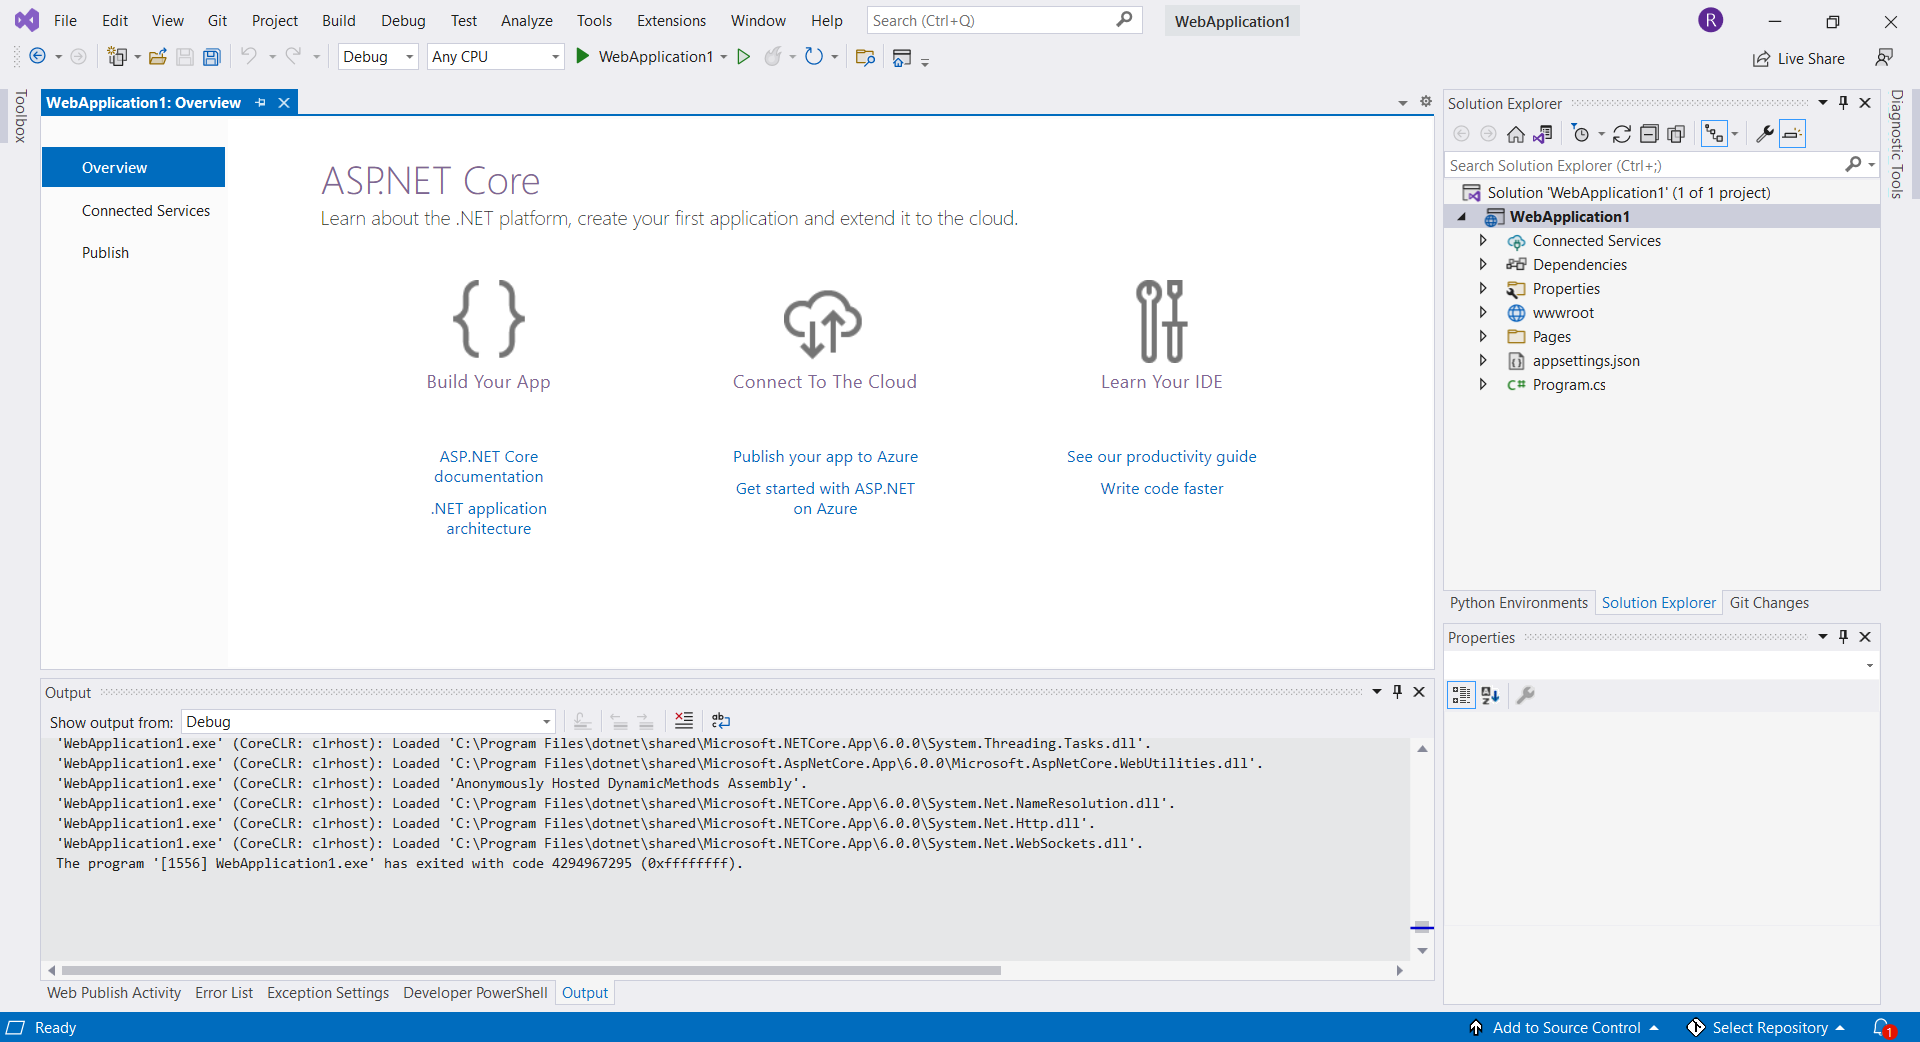Toggle auto-hide pin on Properties panel
This screenshot has height=1042, width=1920.
click(1843, 637)
